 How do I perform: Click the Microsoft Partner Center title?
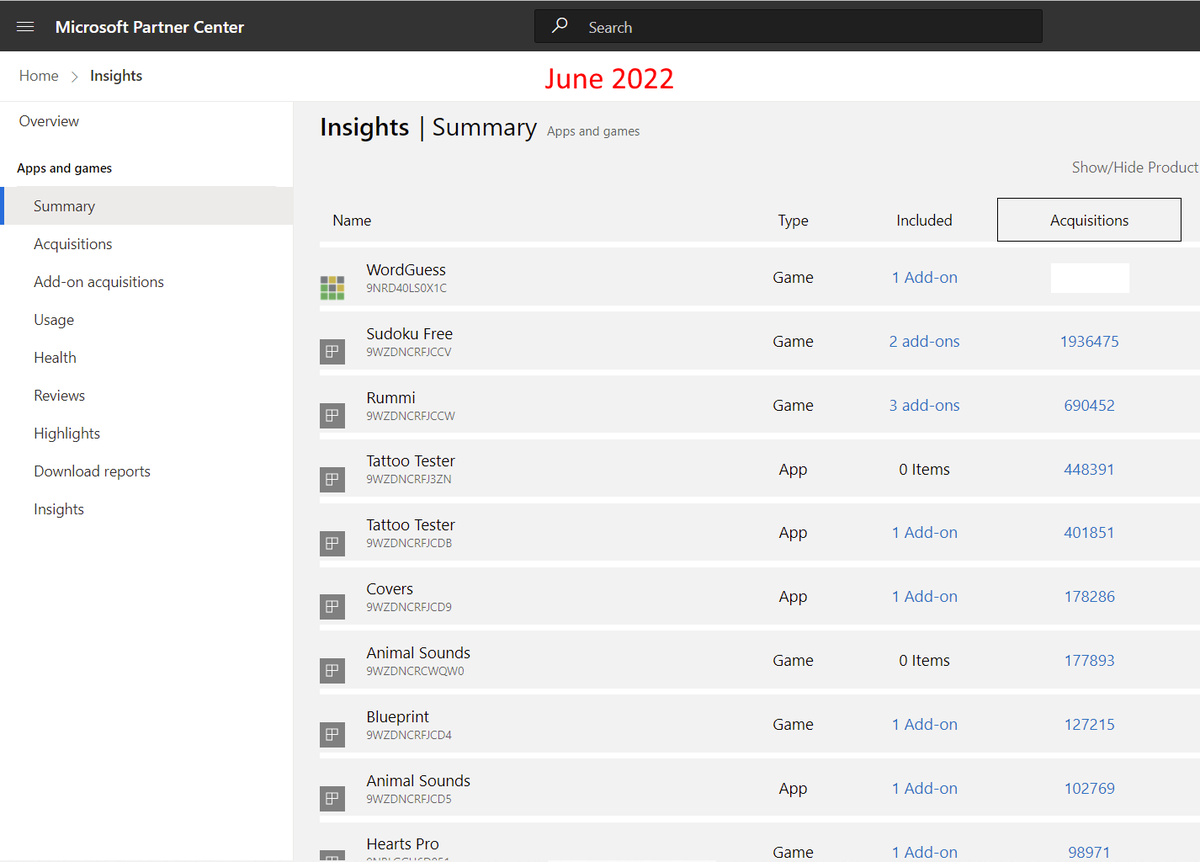point(150,27)
